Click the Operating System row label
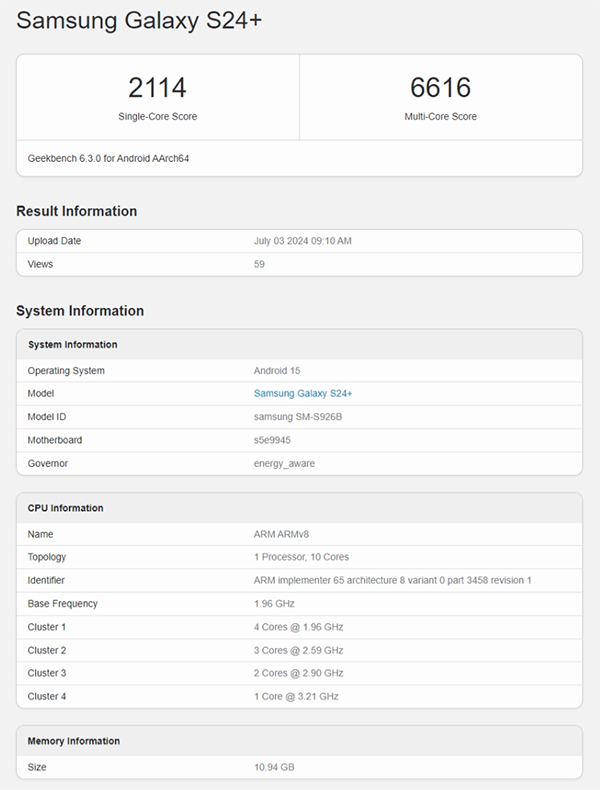600x790 pixels. pos(66,371)
